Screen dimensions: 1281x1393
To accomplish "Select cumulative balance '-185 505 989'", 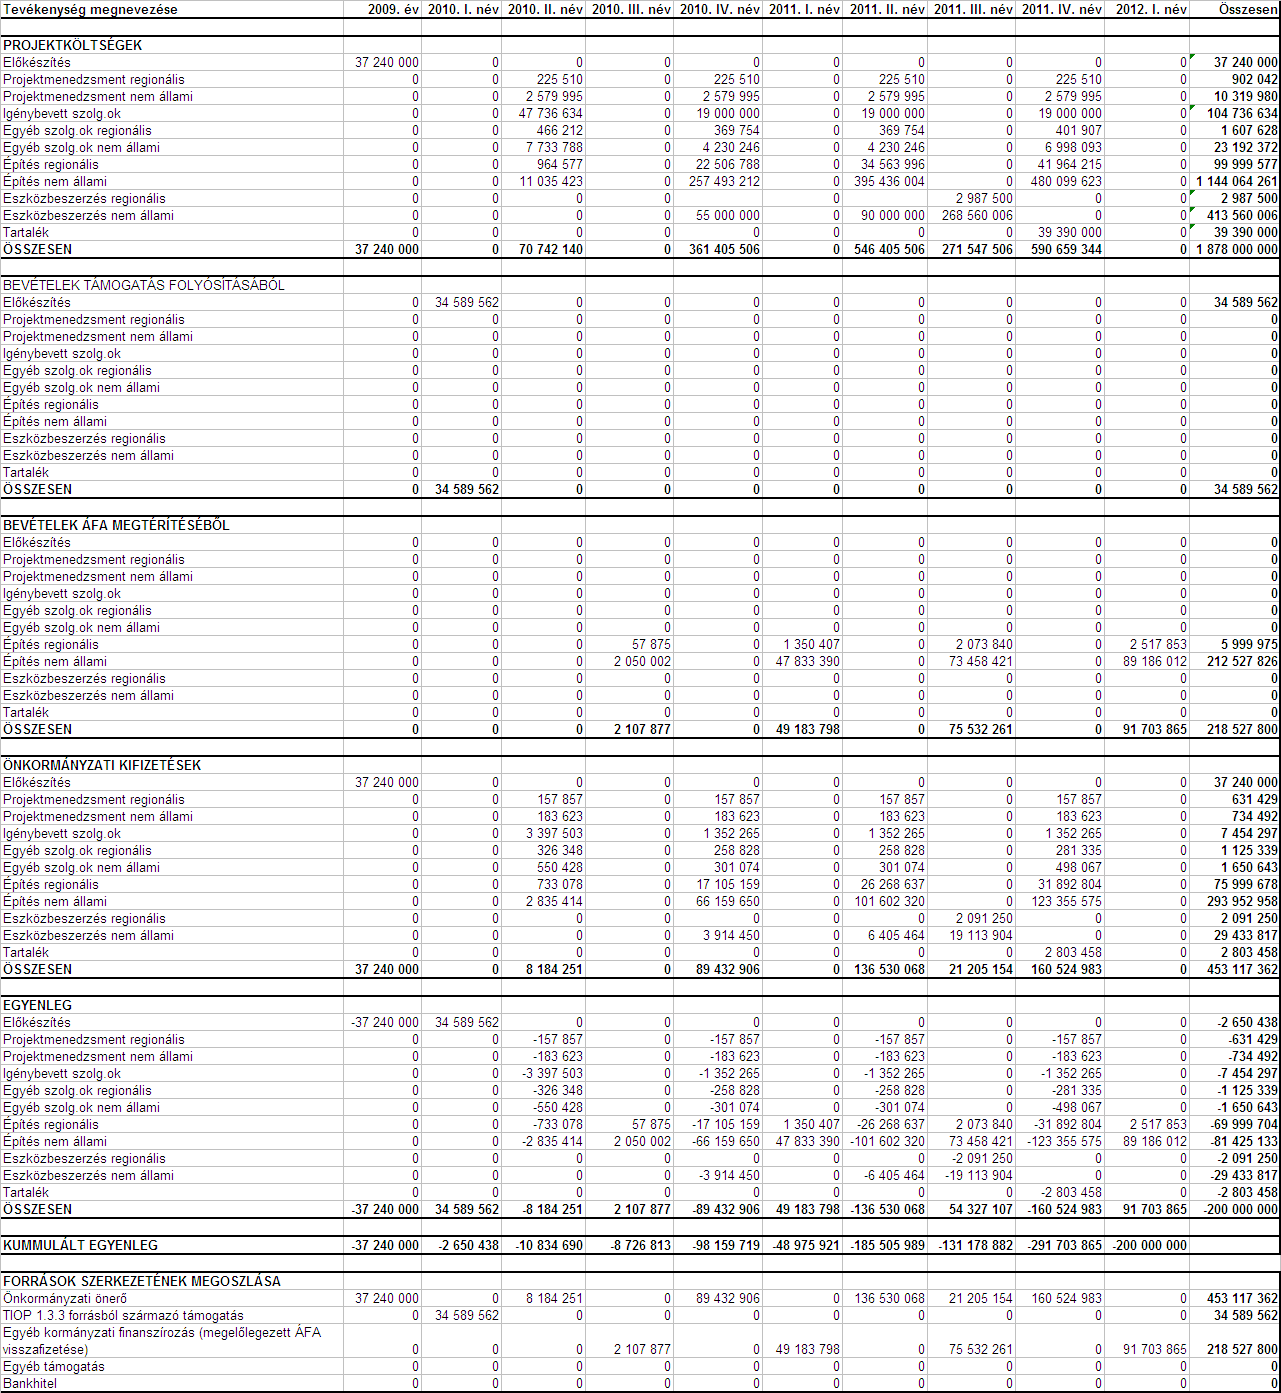I will pos(887,1245).
